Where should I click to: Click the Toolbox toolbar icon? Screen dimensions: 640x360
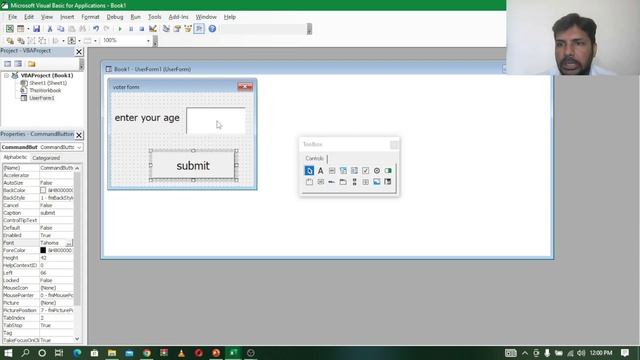pos(199,29)
